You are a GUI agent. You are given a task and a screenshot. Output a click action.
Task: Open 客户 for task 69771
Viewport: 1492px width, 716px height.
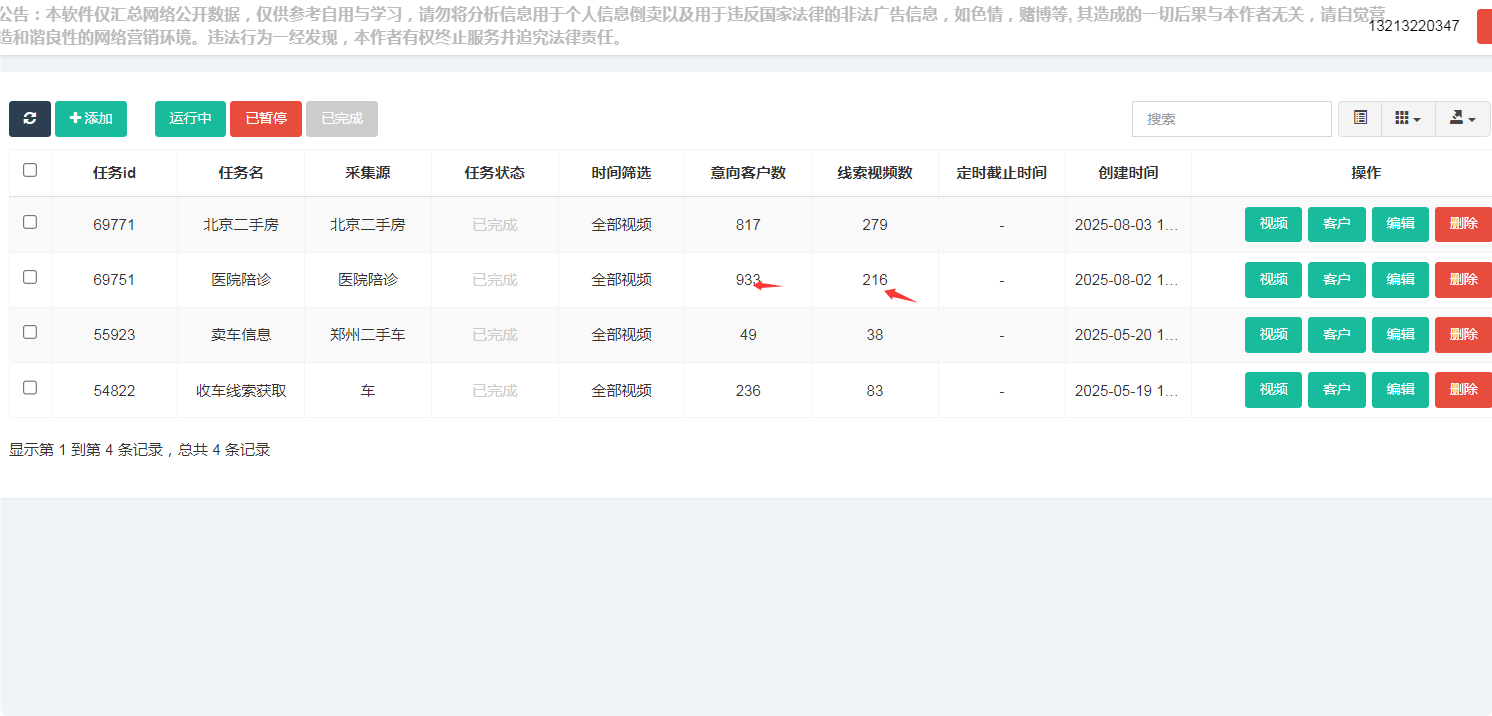pyautogui.click(x=1337, y=224)
